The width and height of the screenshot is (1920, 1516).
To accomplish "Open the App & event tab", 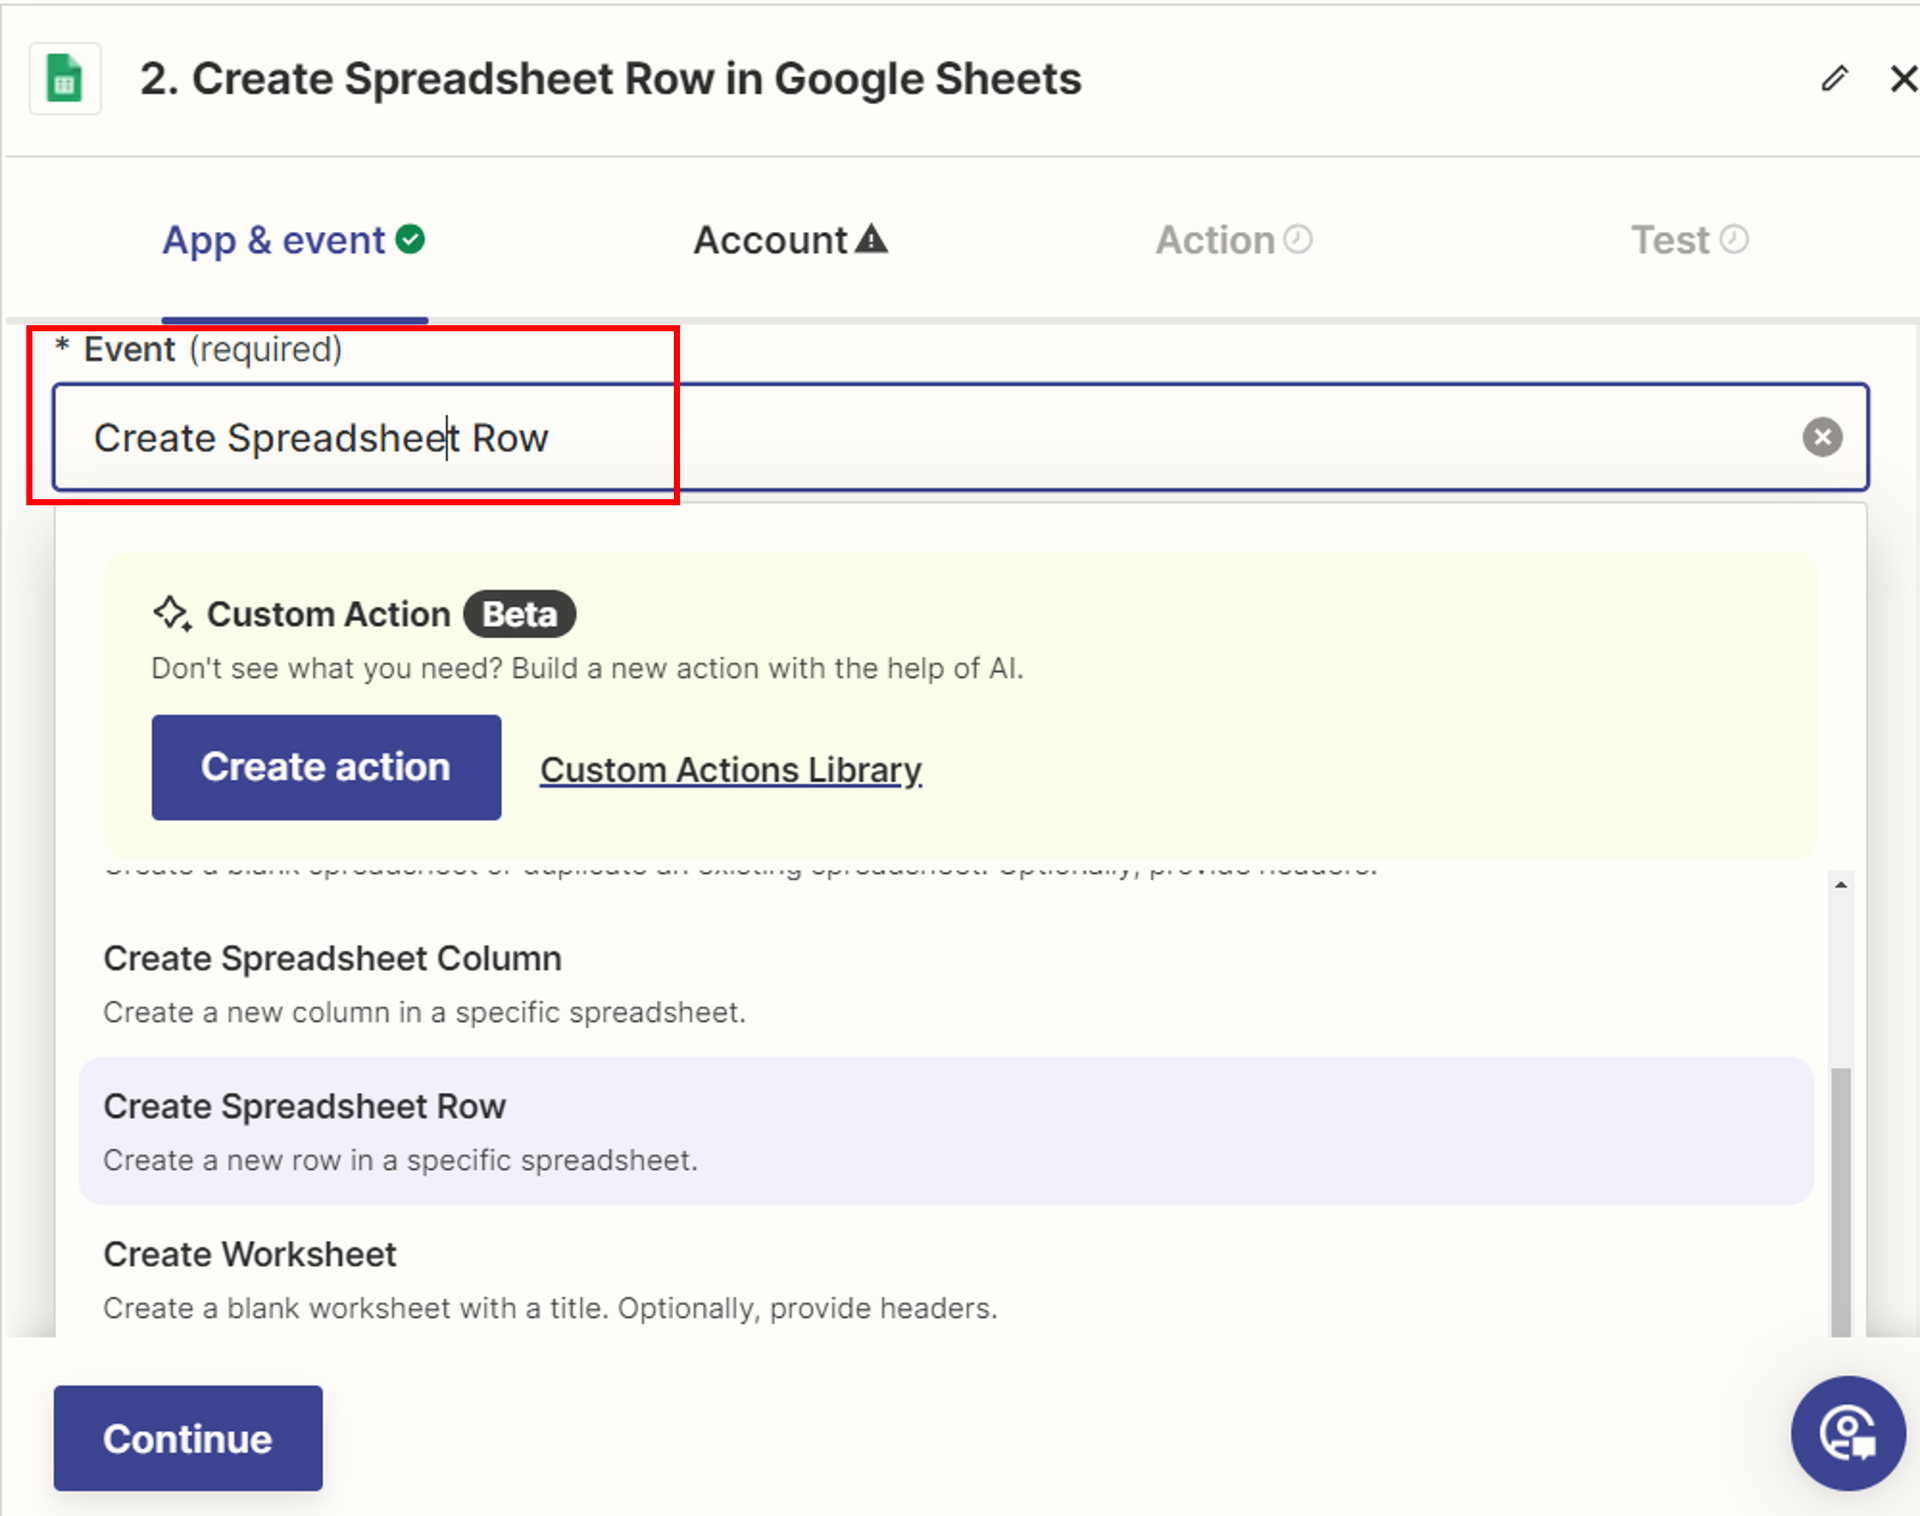I will (x=273, y=240).
